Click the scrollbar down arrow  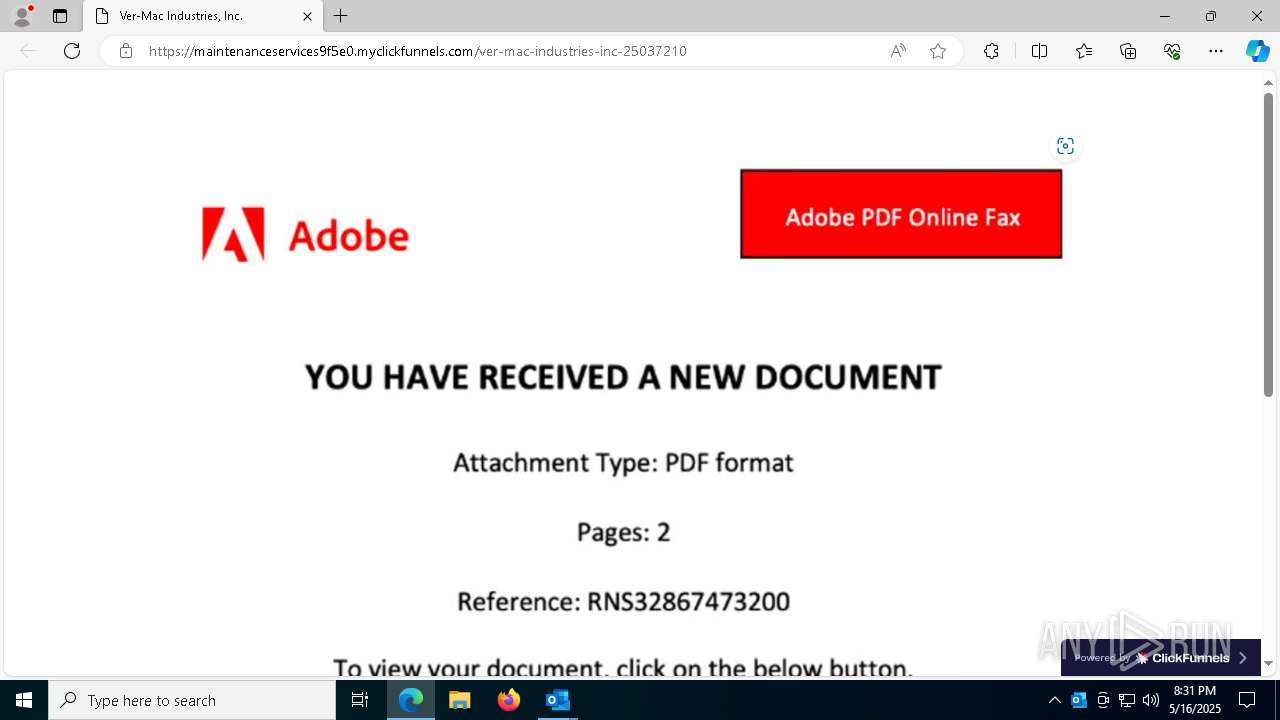point(1268,663)
